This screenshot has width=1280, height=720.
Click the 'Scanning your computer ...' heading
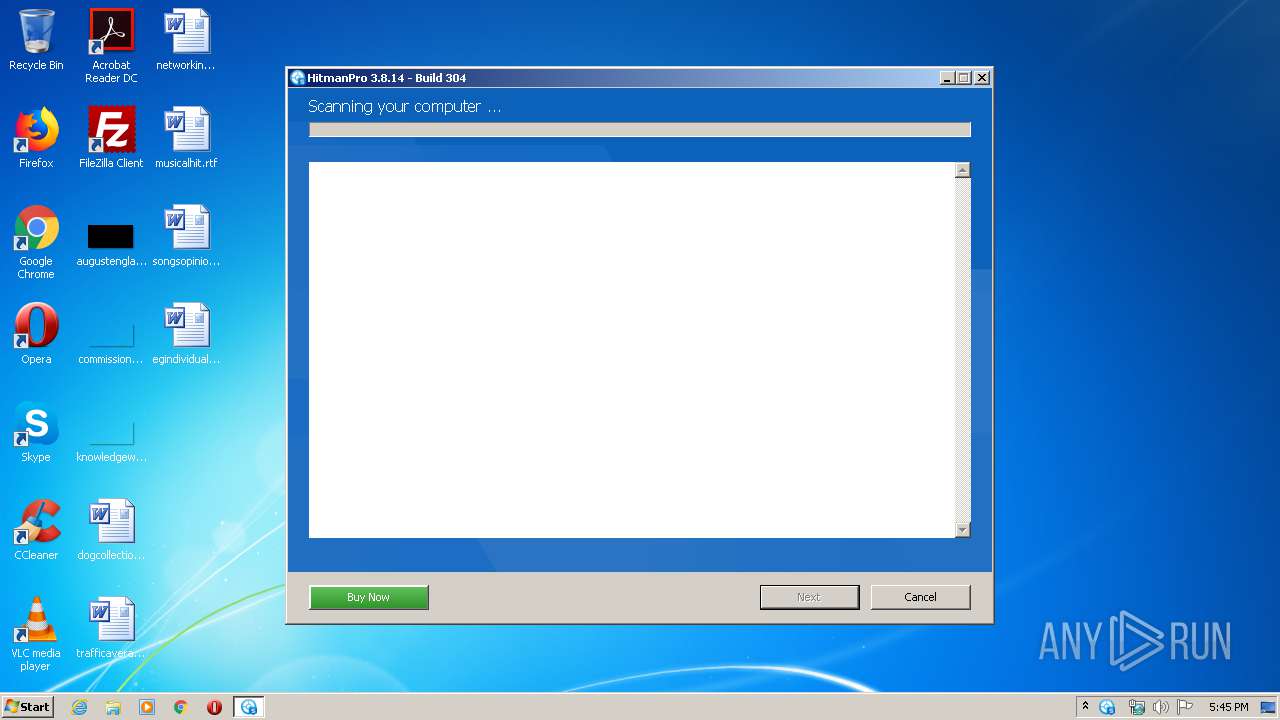[x=404, y=106]
